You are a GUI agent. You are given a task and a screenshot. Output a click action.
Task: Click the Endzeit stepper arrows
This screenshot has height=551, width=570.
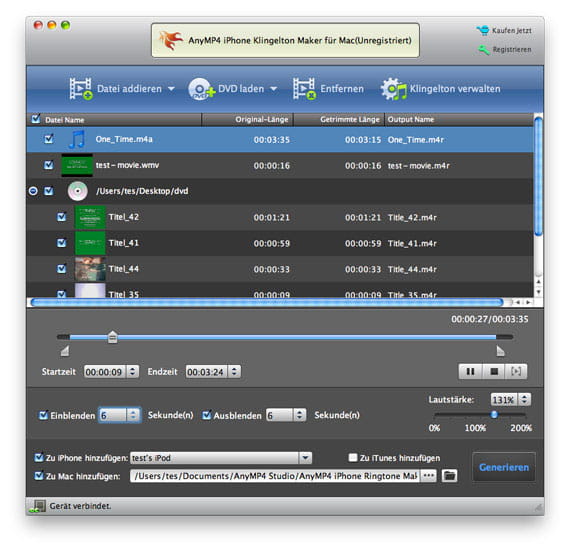234,371
